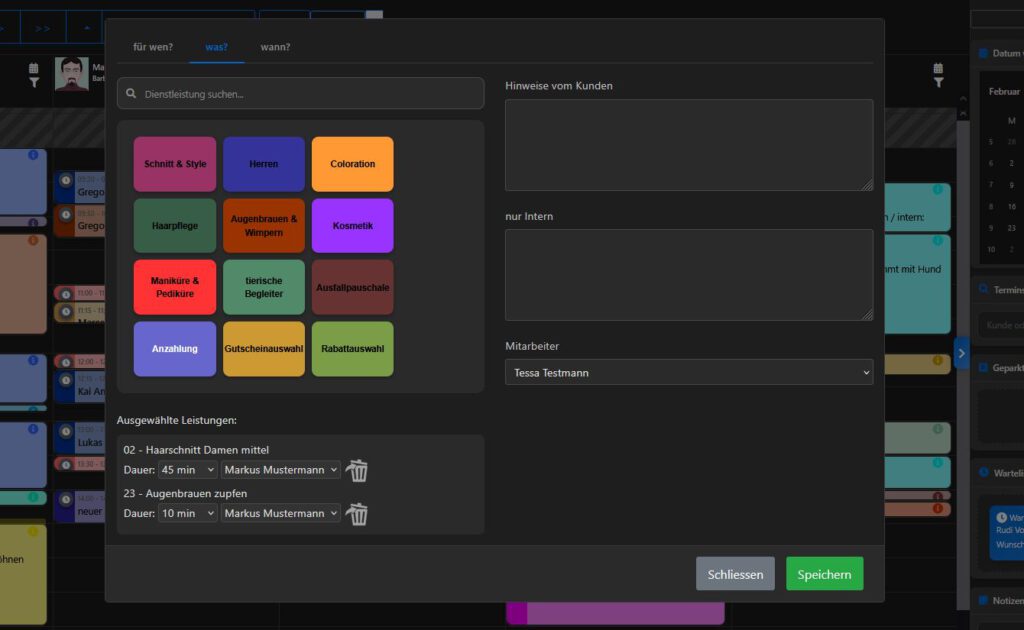Viewport: 1024px width, 630px height.
Task: Click the filter funnel icon at top left
Action: click(x=34, y=82)
